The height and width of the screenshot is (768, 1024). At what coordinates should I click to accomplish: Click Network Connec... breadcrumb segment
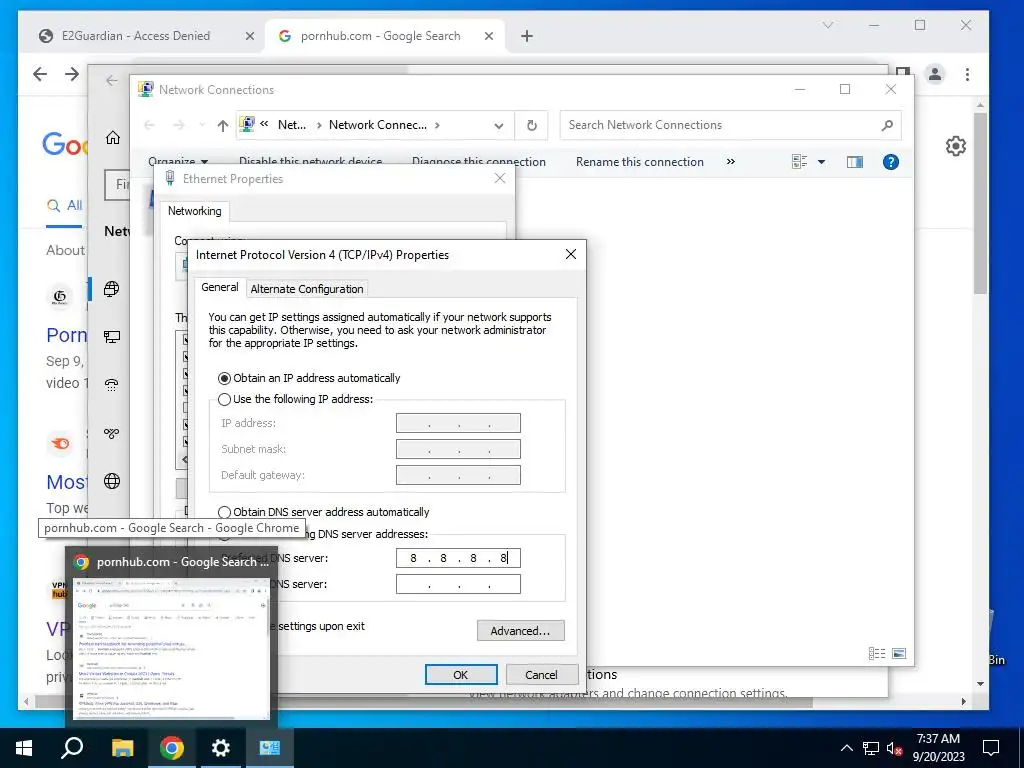[377, 125]
